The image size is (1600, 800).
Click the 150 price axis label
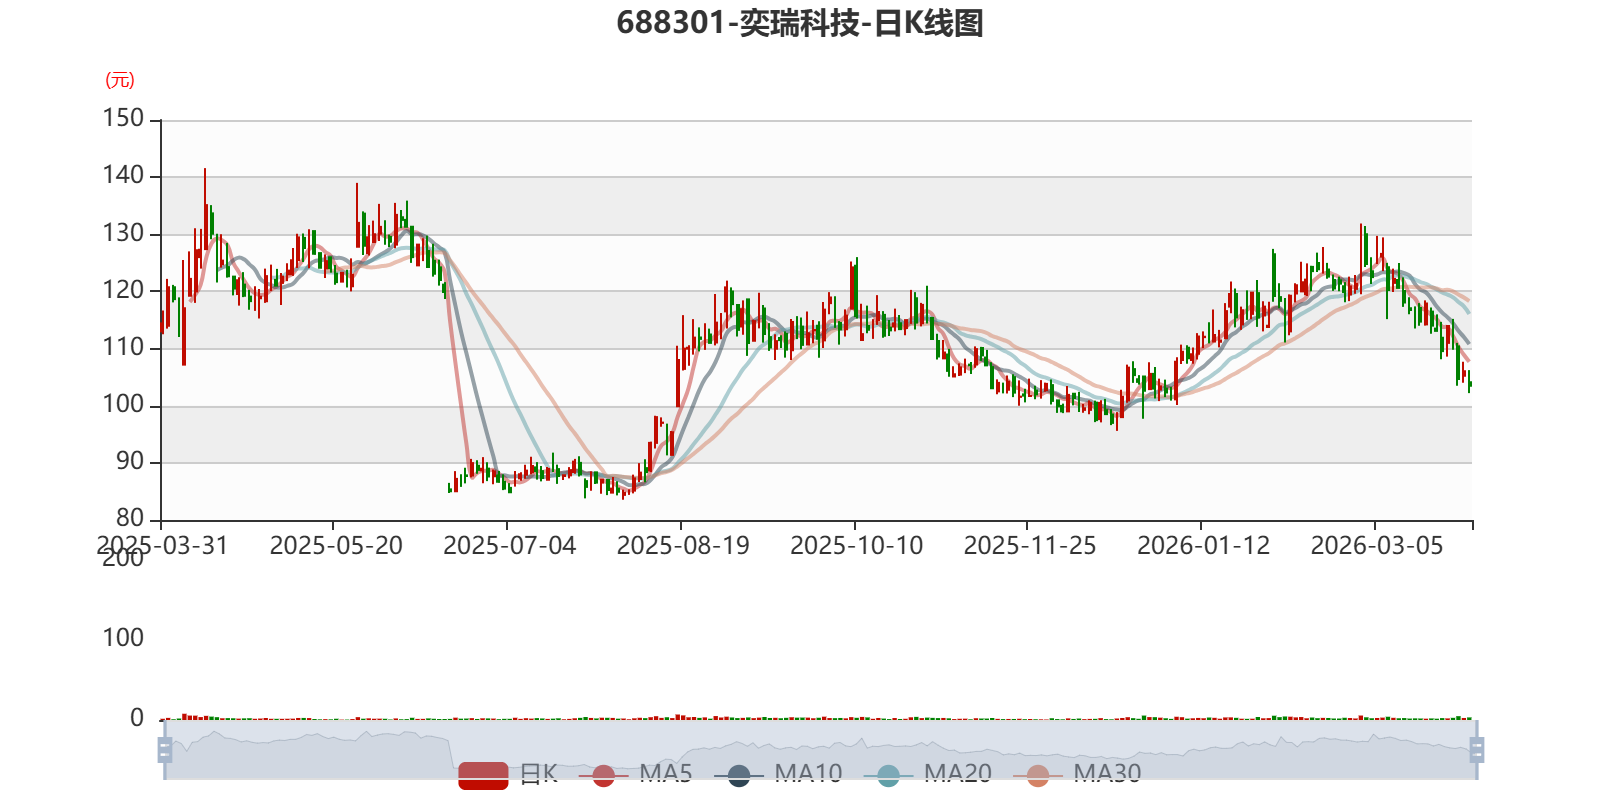(124, 118)
